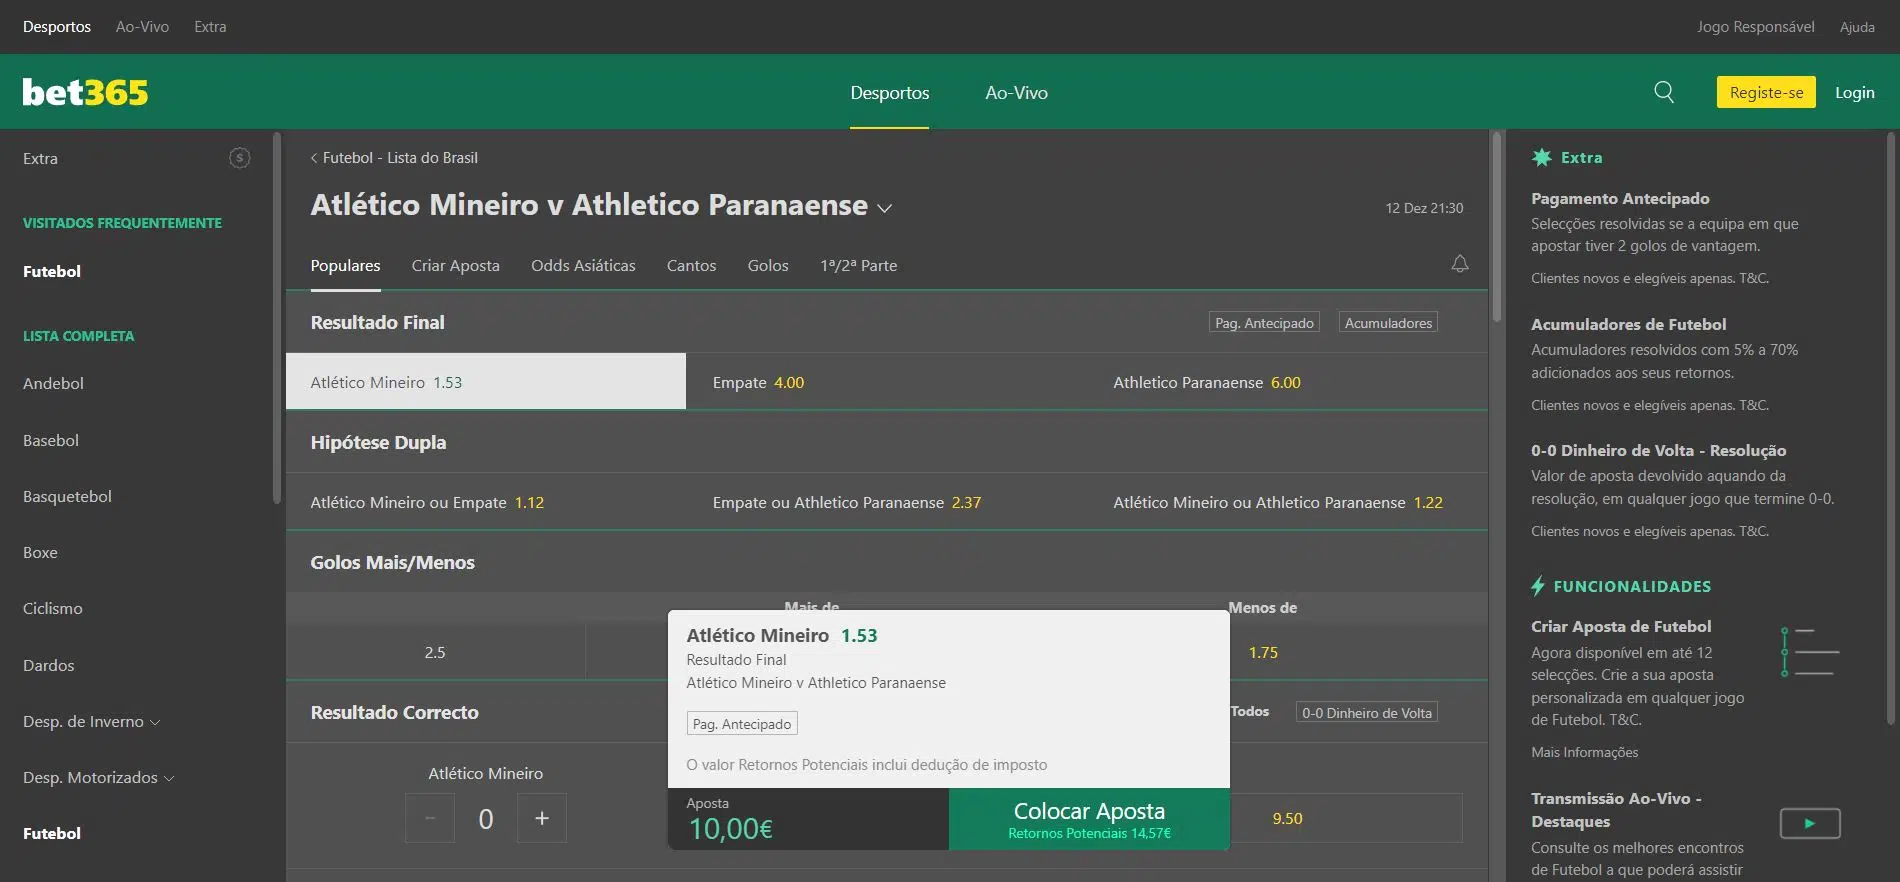This screenshot has height=882, width=1900.
Task: Increase the Atlético Mineiro score with the plus button
Action: (542, 818)
